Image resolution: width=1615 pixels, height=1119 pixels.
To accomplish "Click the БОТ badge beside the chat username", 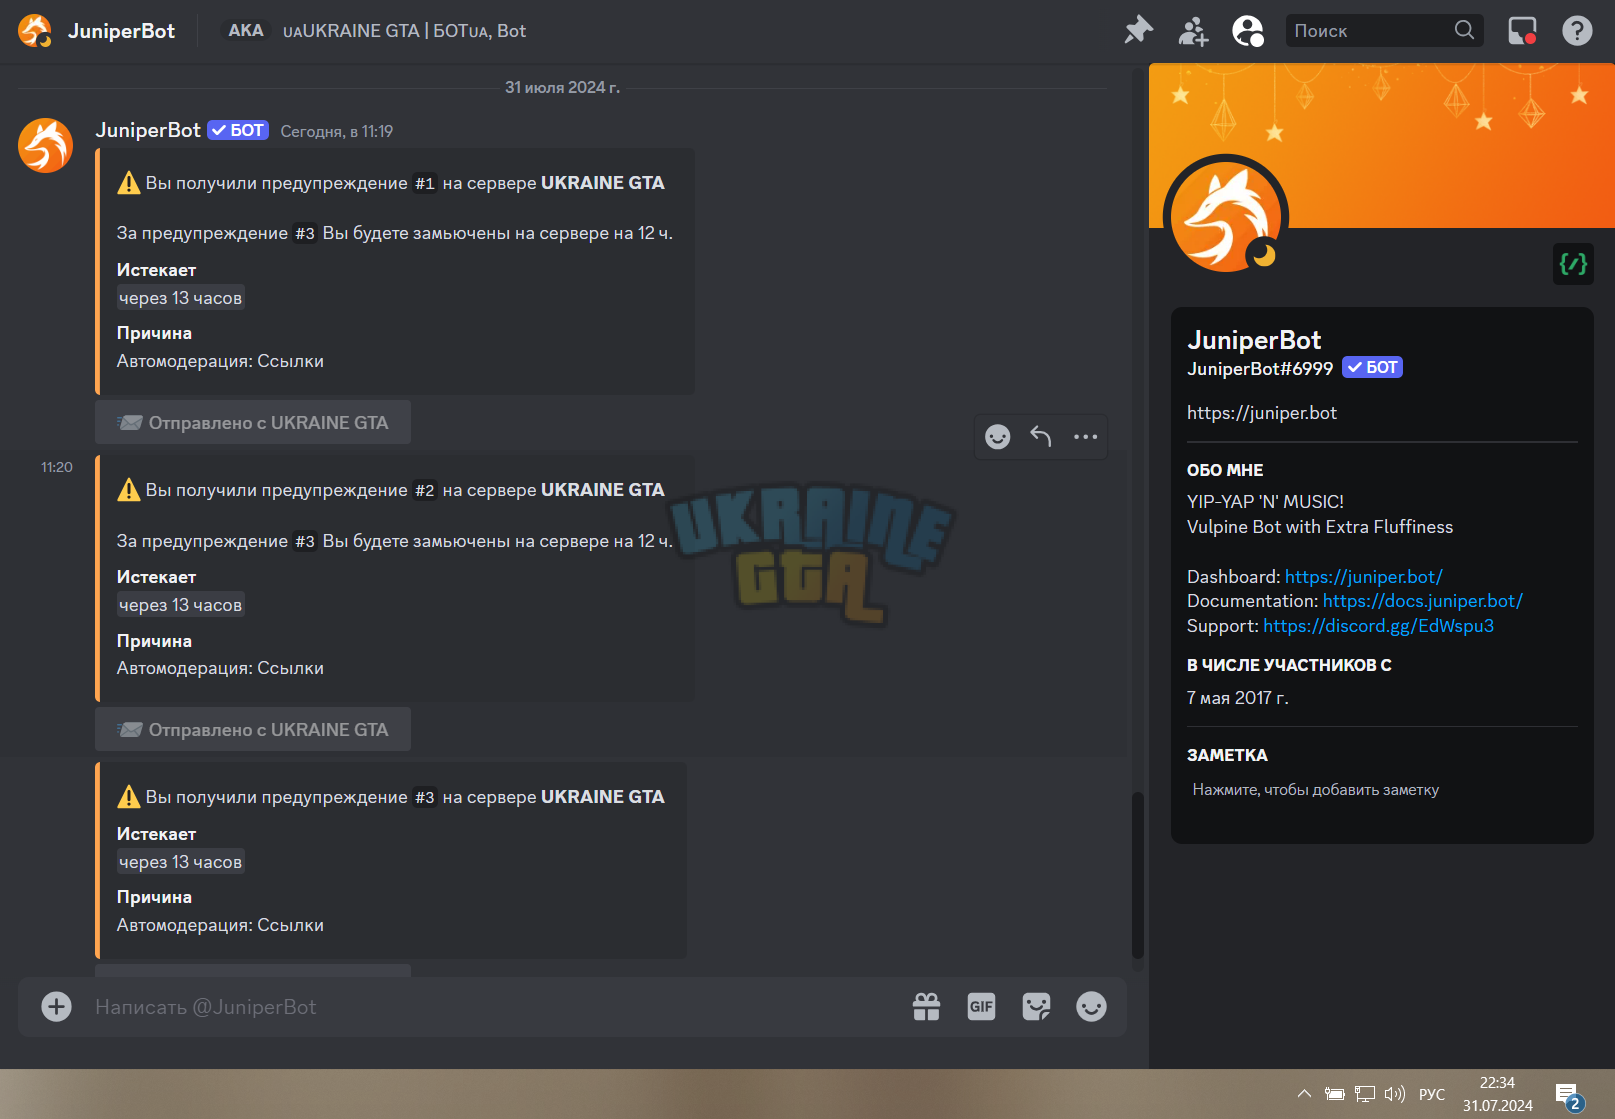I will [238, 130].
